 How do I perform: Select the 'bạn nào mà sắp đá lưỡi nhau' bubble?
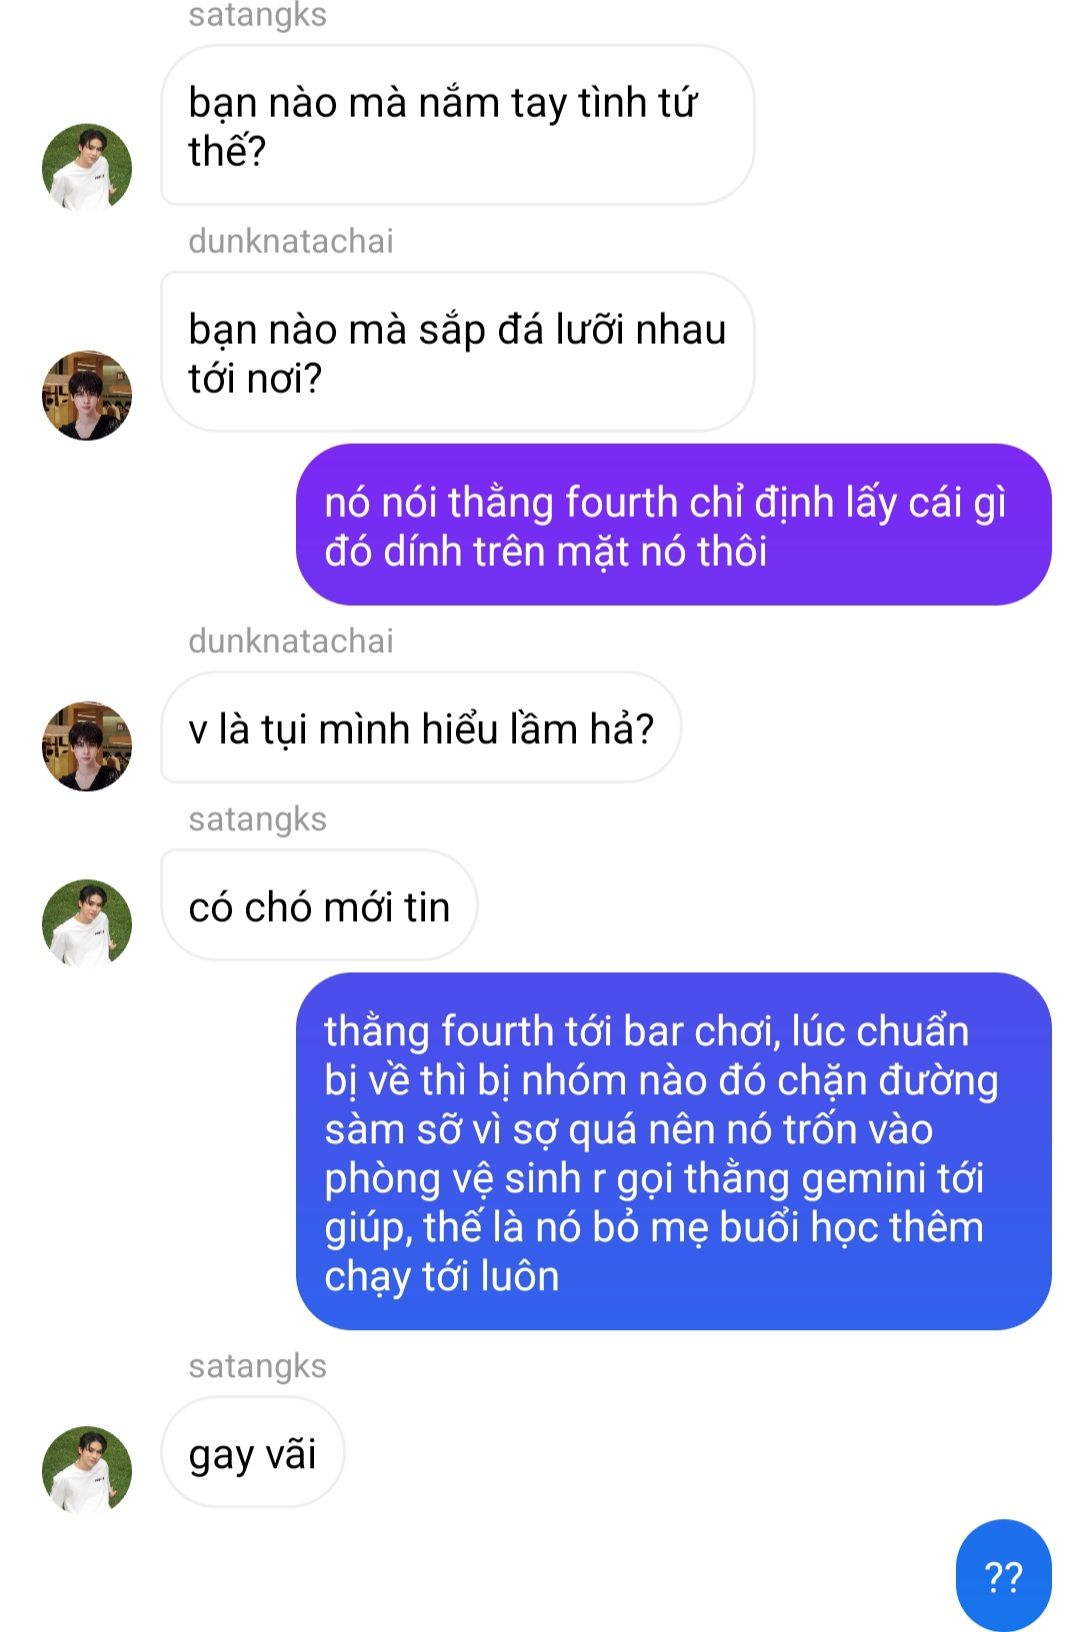pos(457,352)
